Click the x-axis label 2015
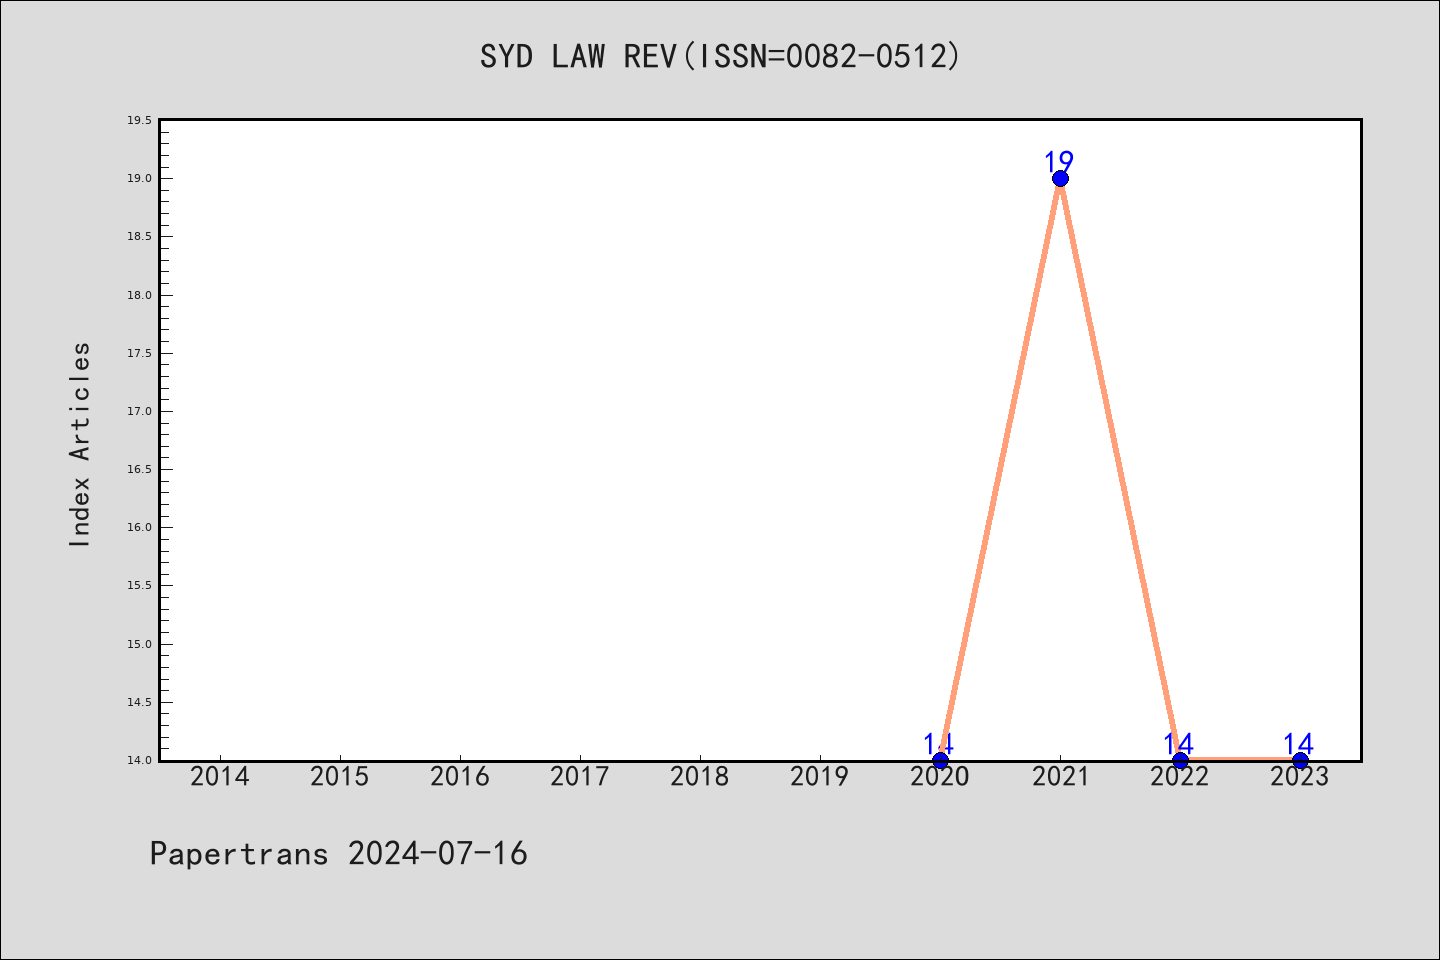Viewport: 1440px width, 960px height. [340, 776]
